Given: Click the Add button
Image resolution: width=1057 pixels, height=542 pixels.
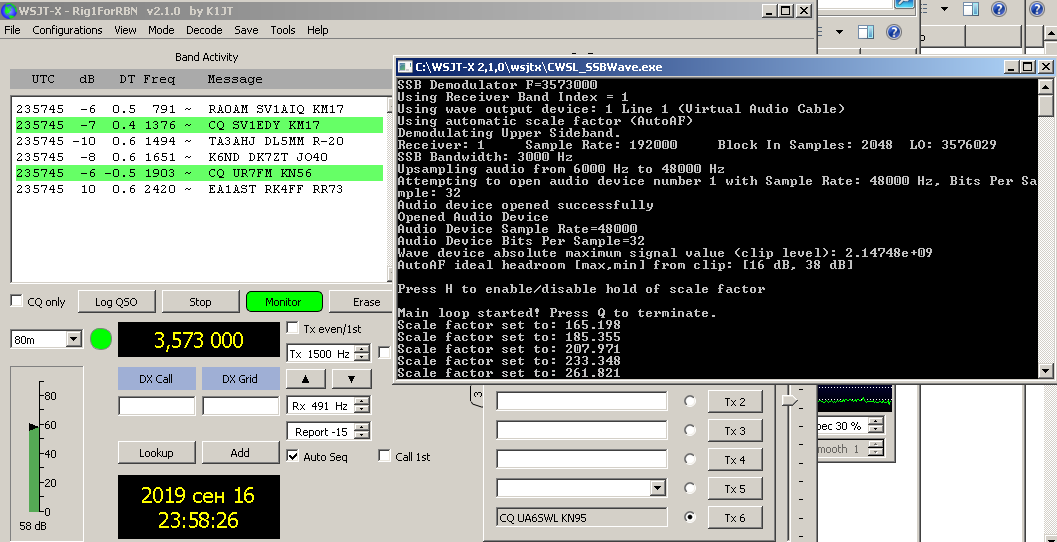Looking at the screenshot, I should 240,452.
